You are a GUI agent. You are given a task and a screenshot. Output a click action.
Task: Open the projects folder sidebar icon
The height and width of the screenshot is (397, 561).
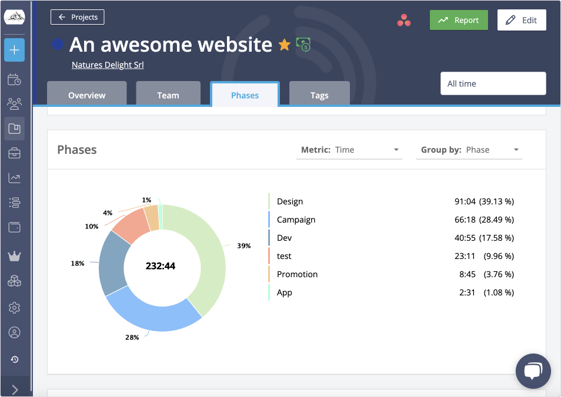pos(14,128)
